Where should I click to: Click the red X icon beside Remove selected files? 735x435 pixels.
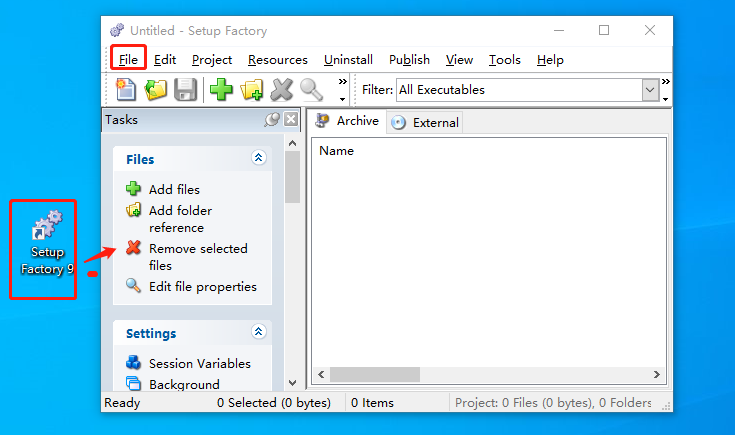coord(133,248)
